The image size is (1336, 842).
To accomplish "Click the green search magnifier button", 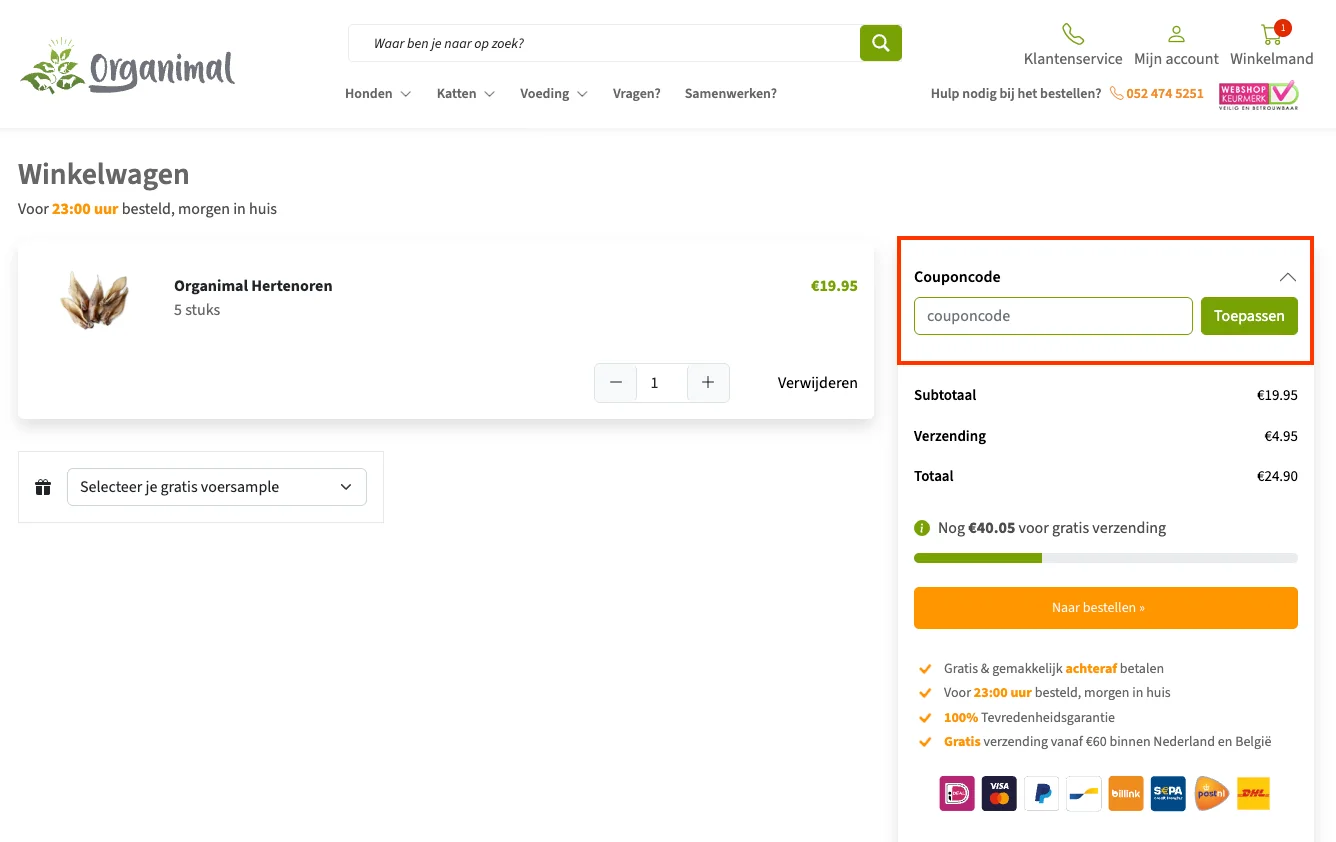I will (880, 43).
